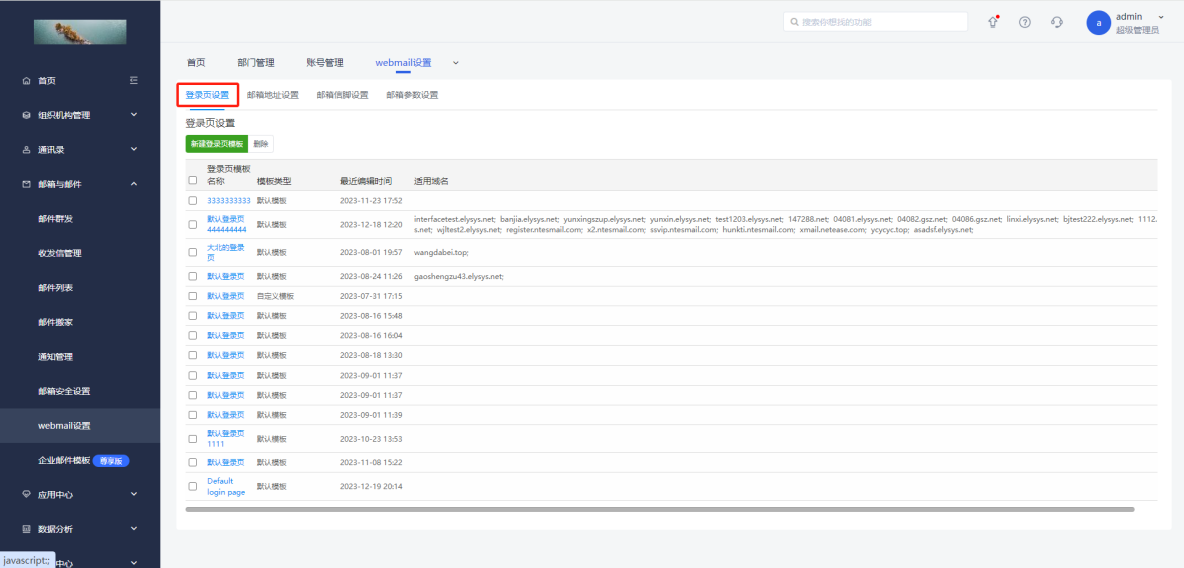1184x568 pixels.
Task: Click the table's horizontal scrollbar
Action: pos(659,510)
